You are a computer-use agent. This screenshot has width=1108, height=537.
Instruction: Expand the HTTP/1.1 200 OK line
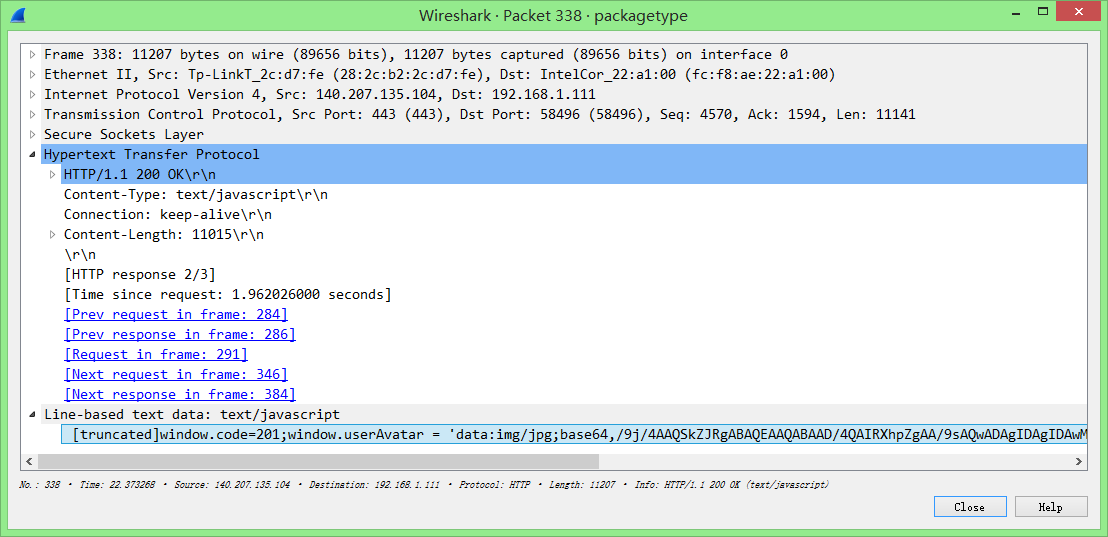[x=53, y=174]
